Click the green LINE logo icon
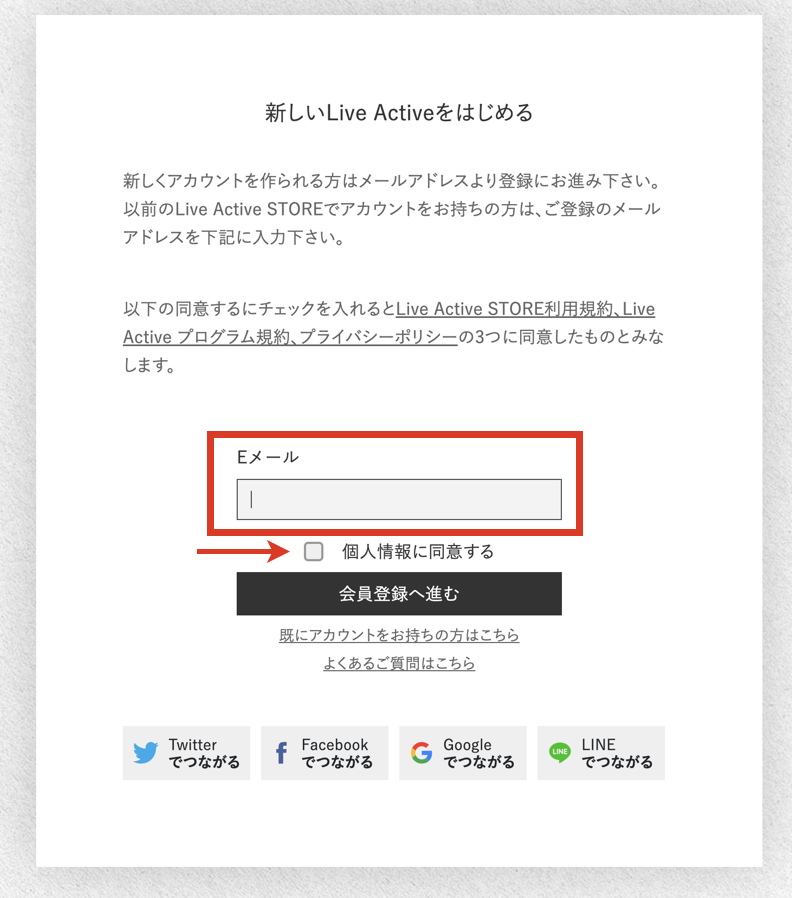Image resolution: width=792 pixels, height=898 pixels. 559,752
